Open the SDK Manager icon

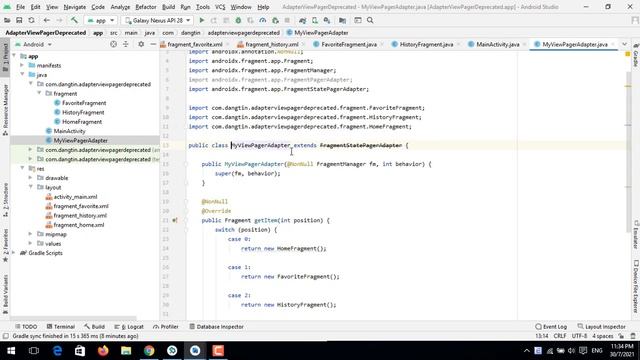(x=327, y=20)
